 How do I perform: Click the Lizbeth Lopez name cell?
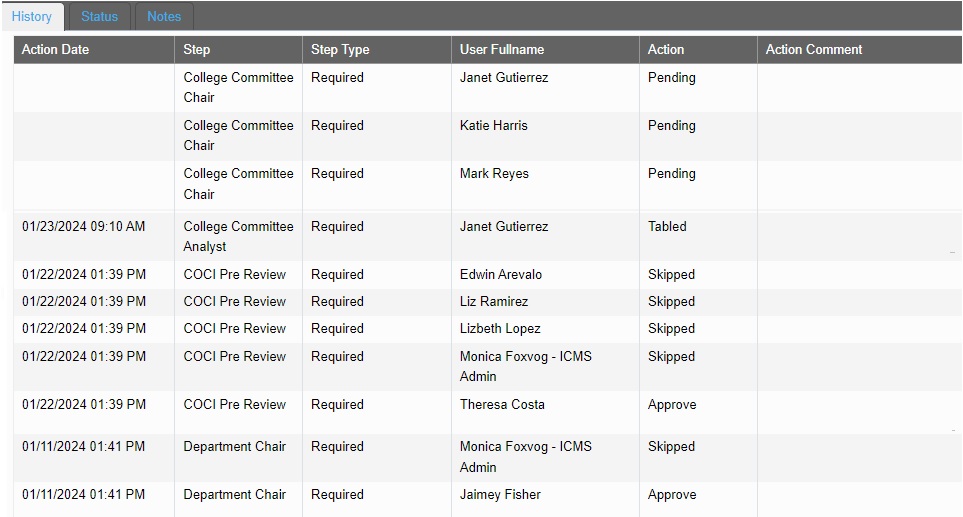pos(545,328)
